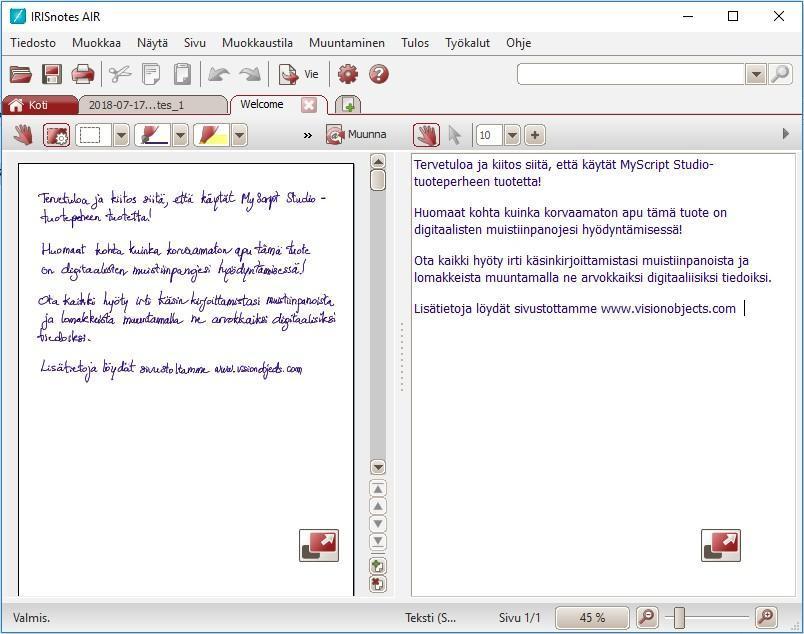This screenshot has width=804, height=634.
Task: Click the zoom slider handle in status bar
Action: tap(679, 618)
